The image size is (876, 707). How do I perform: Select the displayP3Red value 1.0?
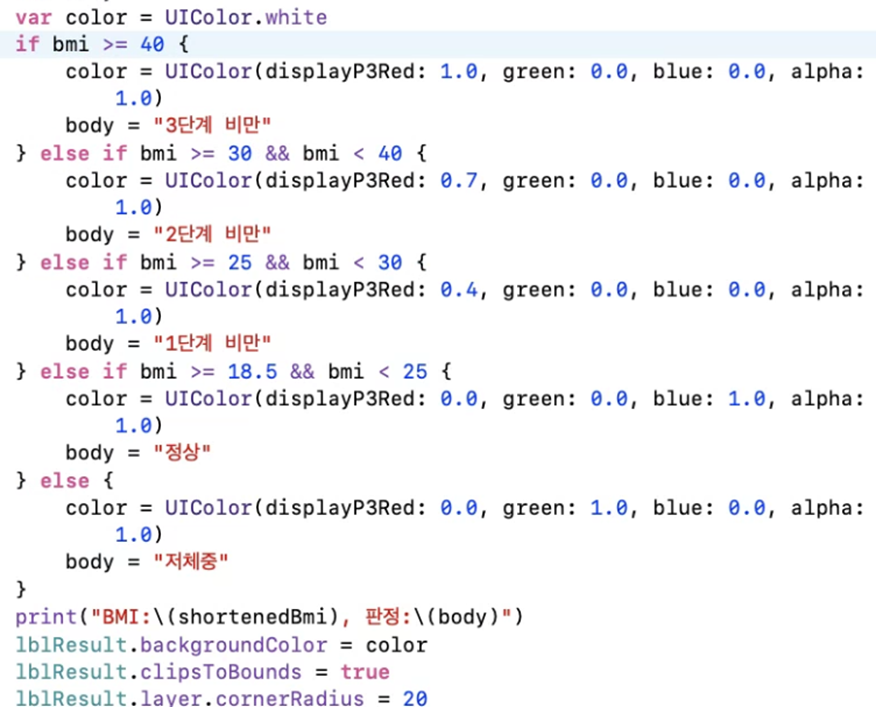tap(459, 72)
